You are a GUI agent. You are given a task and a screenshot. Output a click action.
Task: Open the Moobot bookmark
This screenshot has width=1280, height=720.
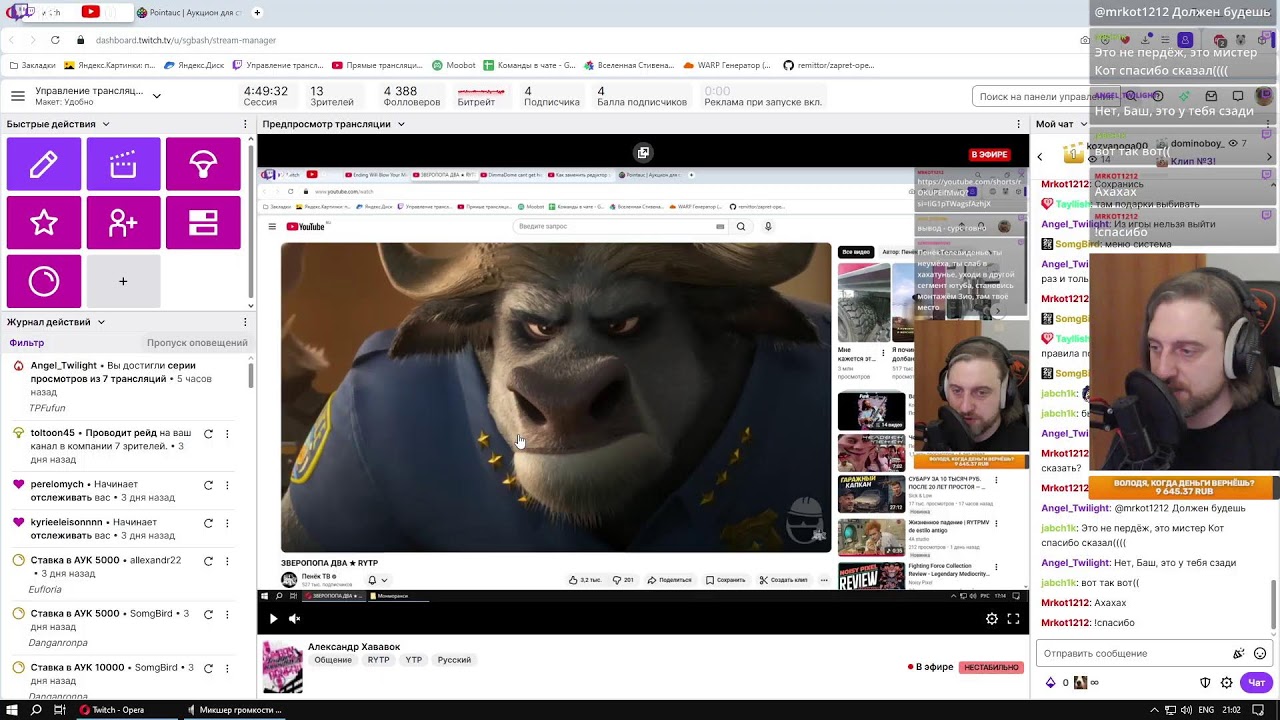(454, 65)
